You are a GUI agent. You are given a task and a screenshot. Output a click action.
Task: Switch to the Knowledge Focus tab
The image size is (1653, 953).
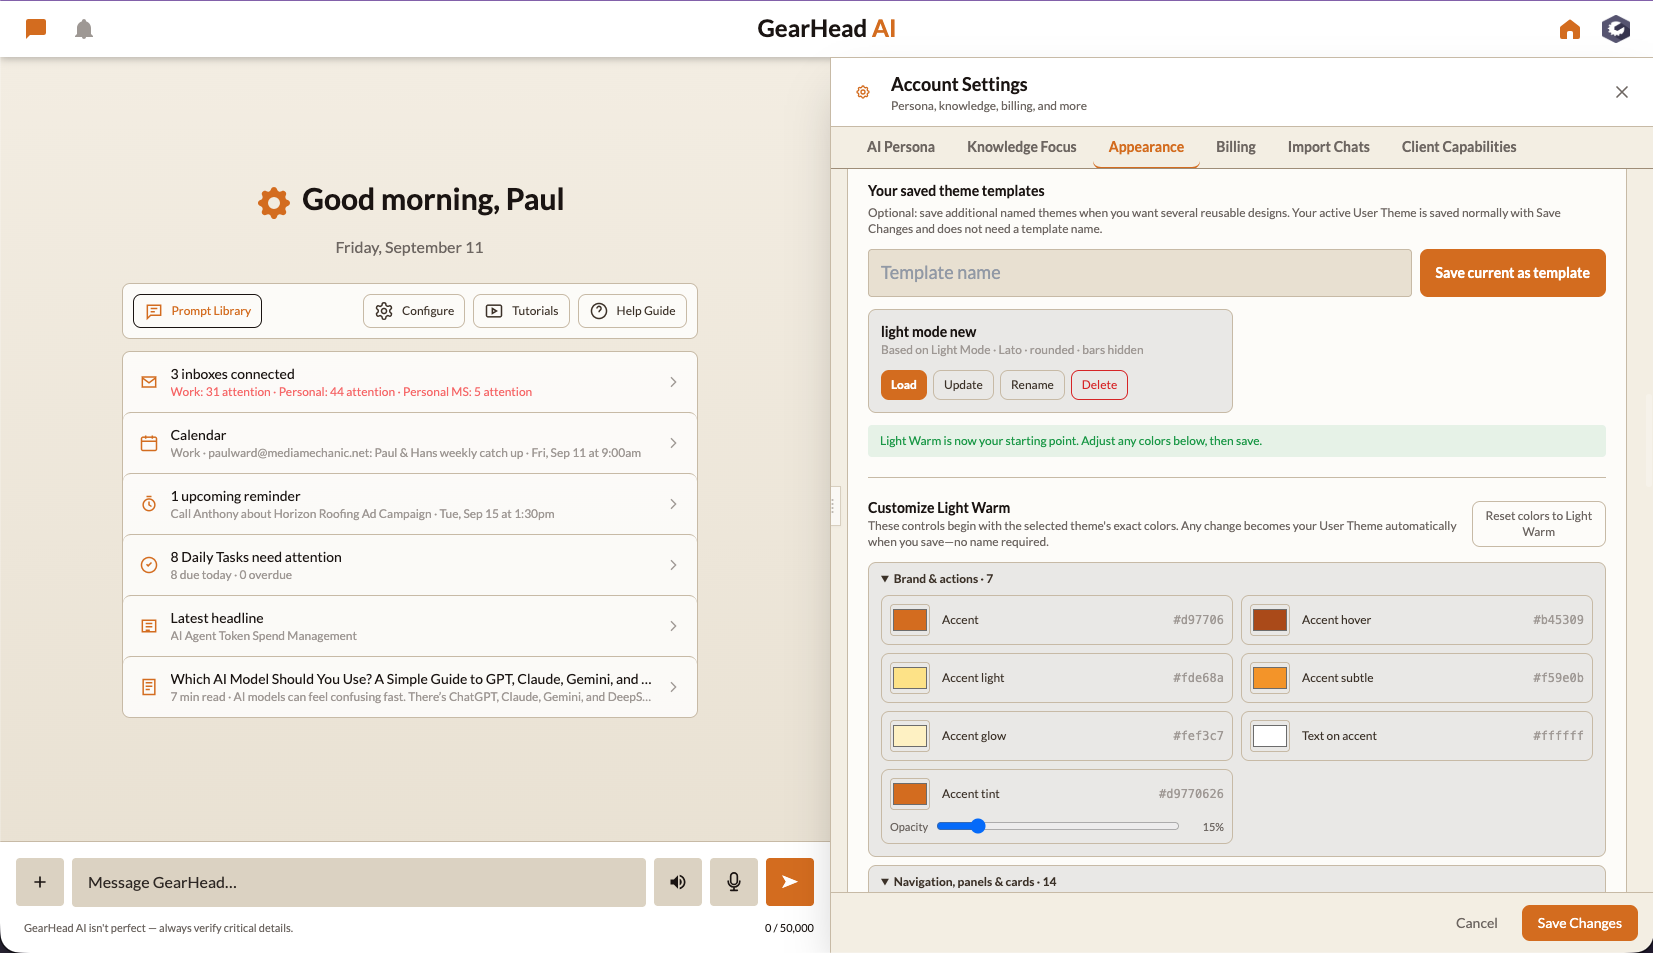[1022, 147]
